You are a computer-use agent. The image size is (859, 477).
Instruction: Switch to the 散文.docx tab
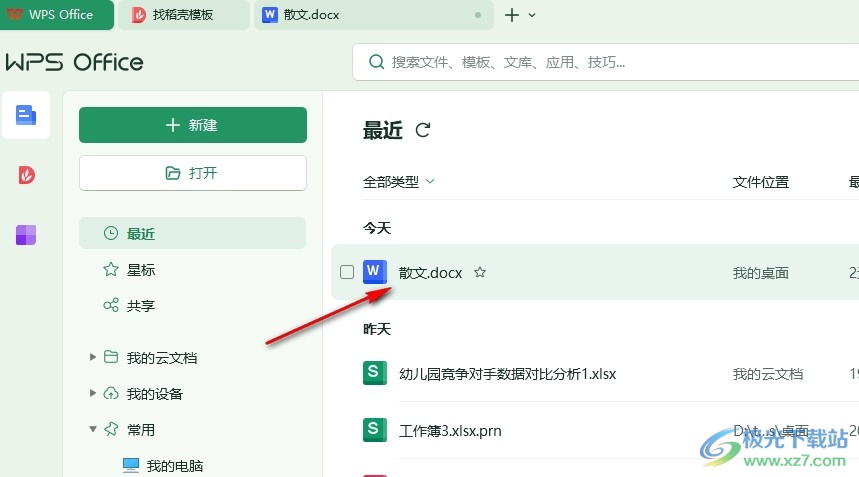click(x=374, y=15)
